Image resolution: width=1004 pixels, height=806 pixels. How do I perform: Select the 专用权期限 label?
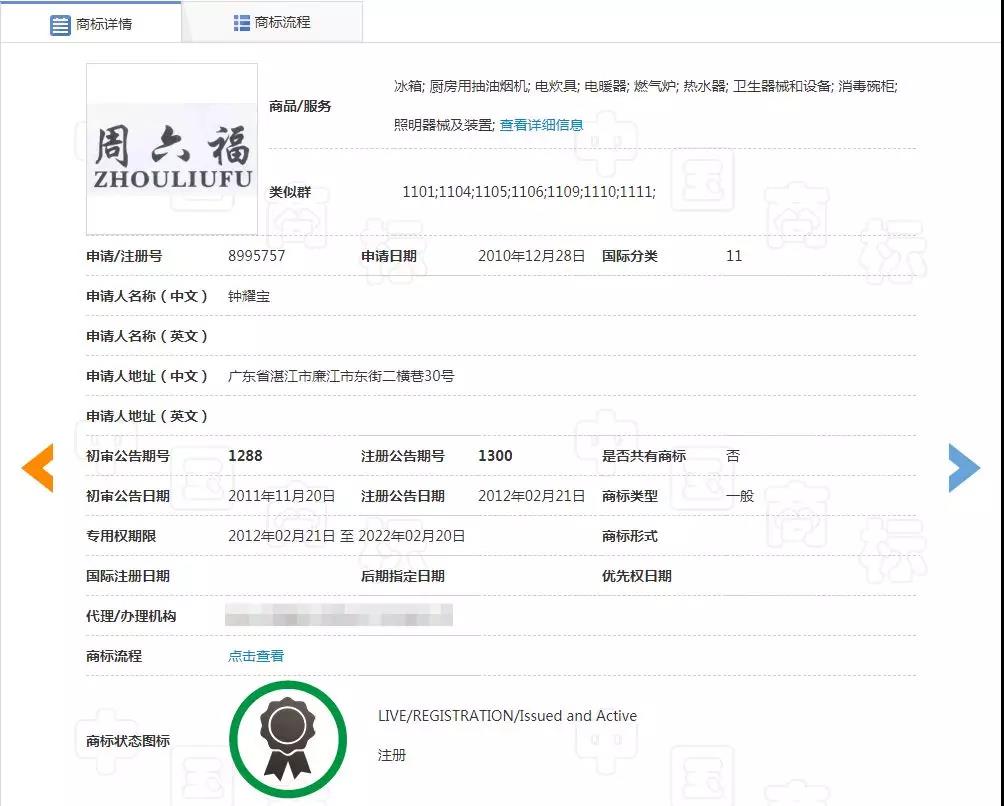pos(121,536)
